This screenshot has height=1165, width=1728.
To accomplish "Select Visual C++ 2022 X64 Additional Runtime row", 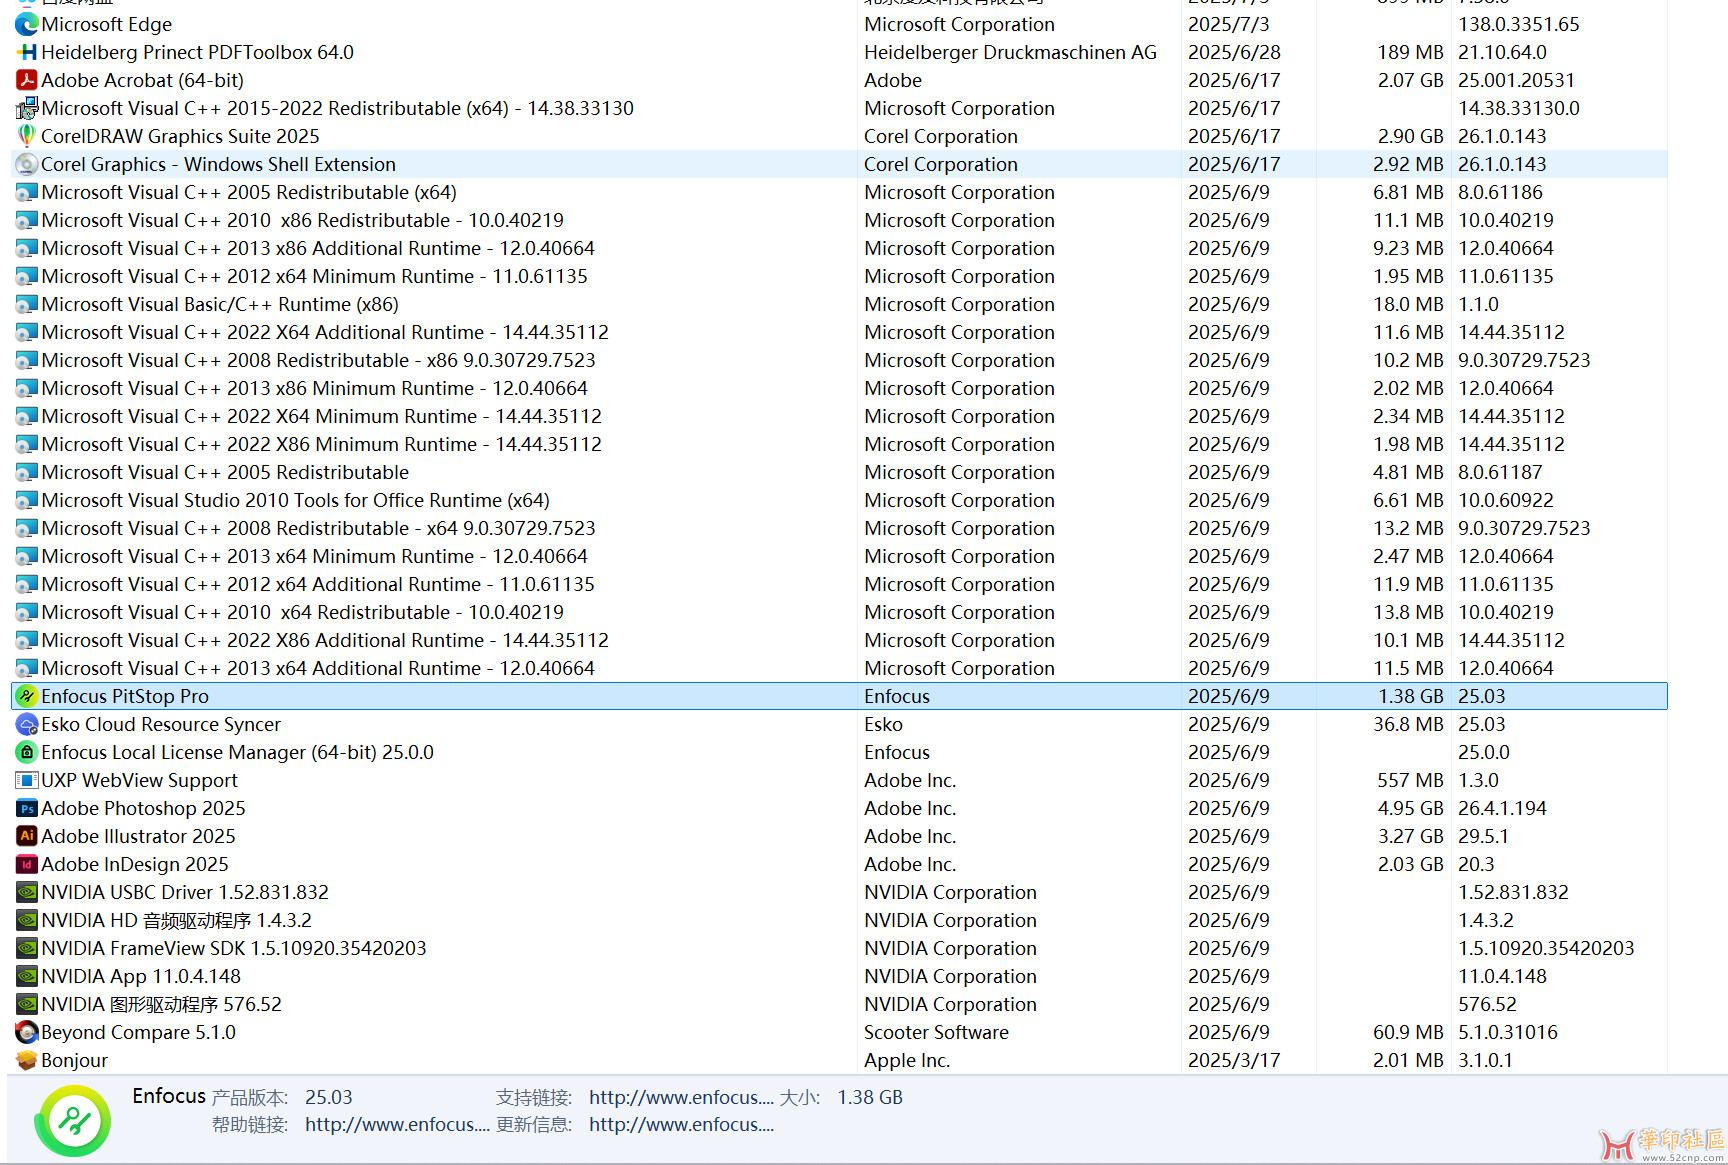I will [x=839, y=332].
